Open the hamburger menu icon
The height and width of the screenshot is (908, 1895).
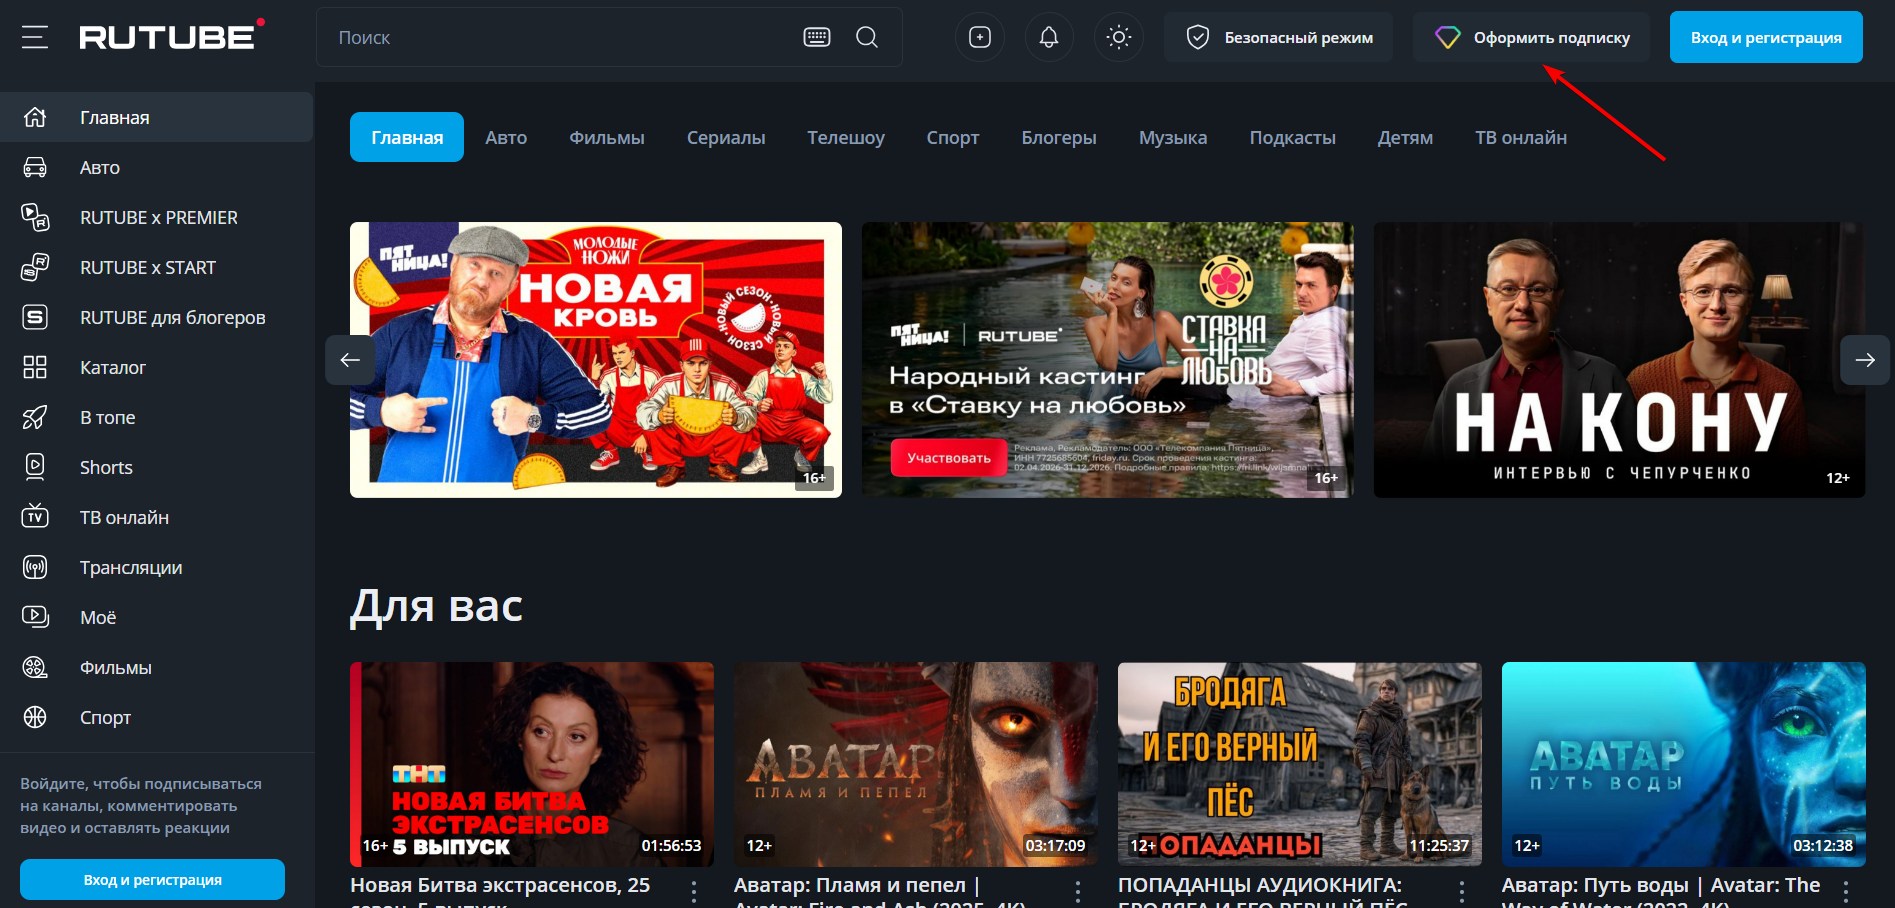click(35, 38)
